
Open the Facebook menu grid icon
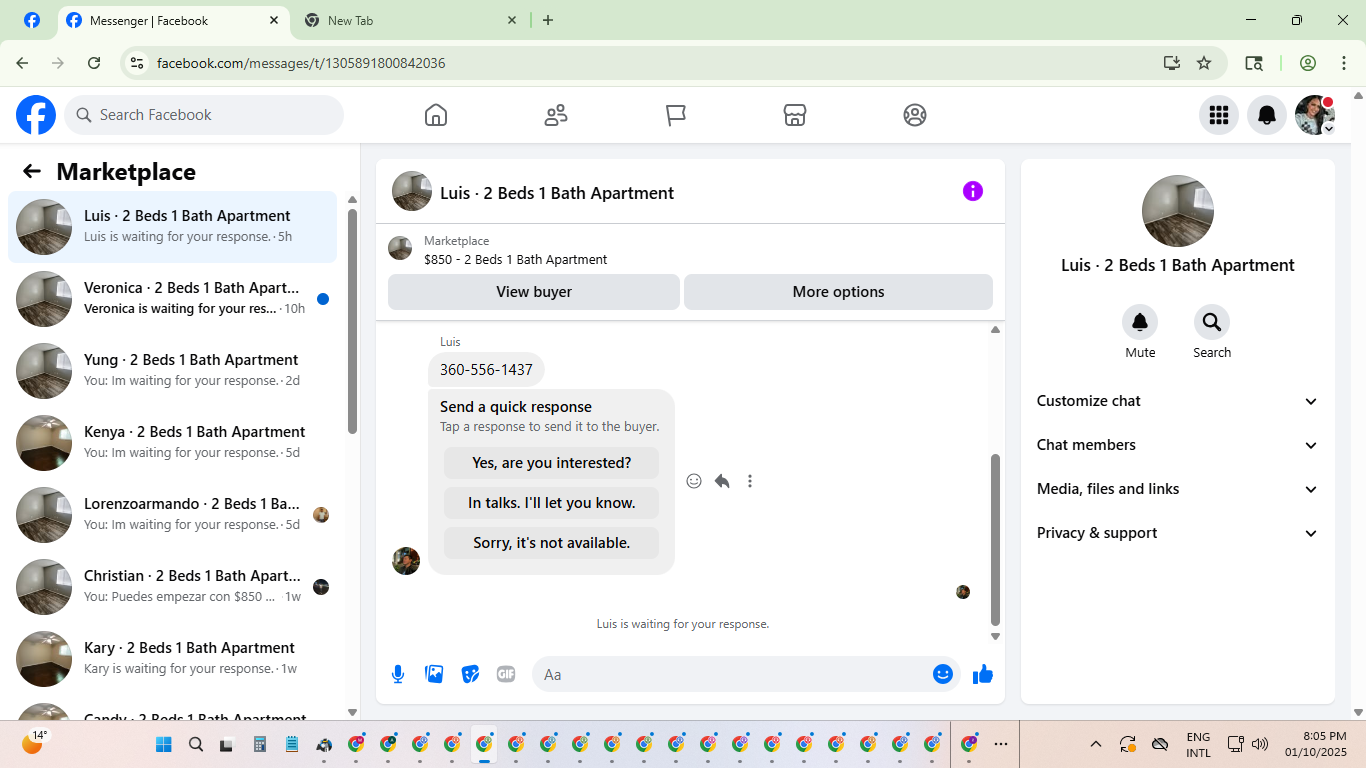(x=1219, y=115)
